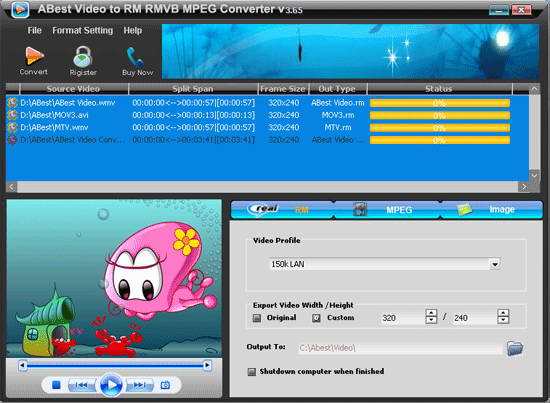Switch to the MPEG tab
Viewport: 550px width, 403px height.
[387, 210]
